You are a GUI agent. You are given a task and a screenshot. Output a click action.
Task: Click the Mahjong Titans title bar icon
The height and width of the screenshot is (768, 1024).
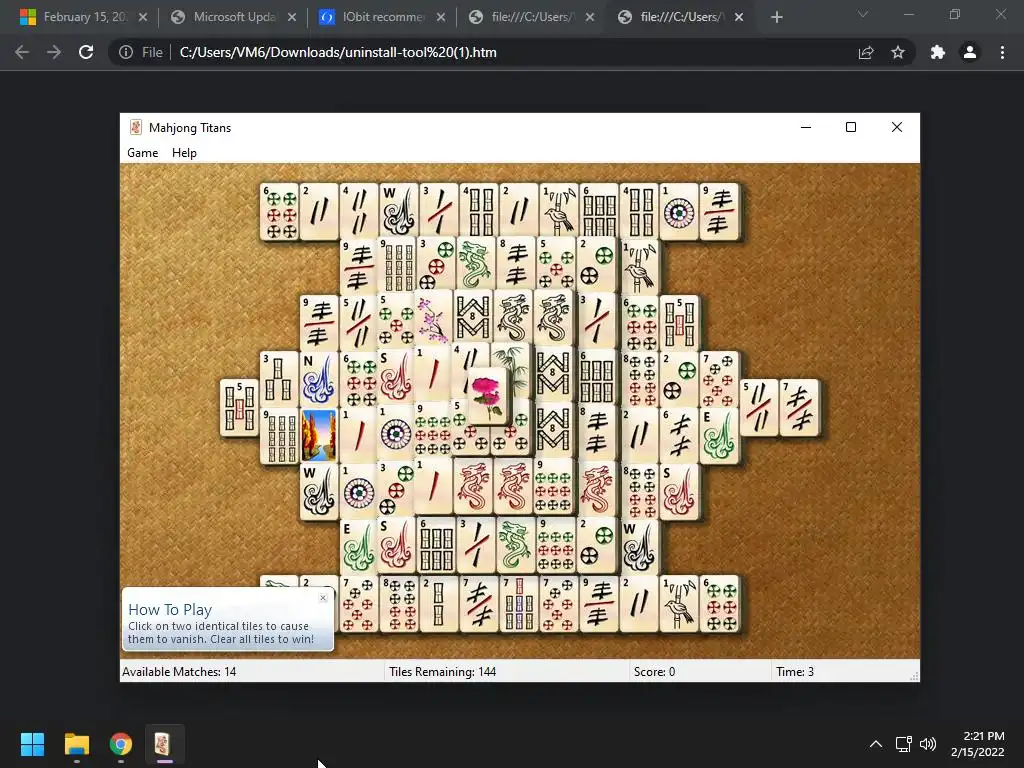click(x=136, y=127)
